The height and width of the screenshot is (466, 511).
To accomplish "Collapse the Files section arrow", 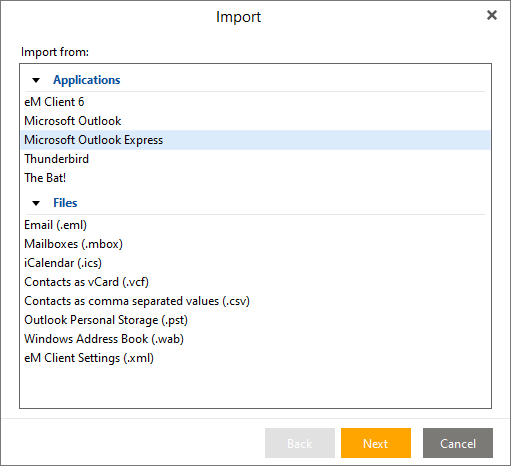I will [36, 203].
